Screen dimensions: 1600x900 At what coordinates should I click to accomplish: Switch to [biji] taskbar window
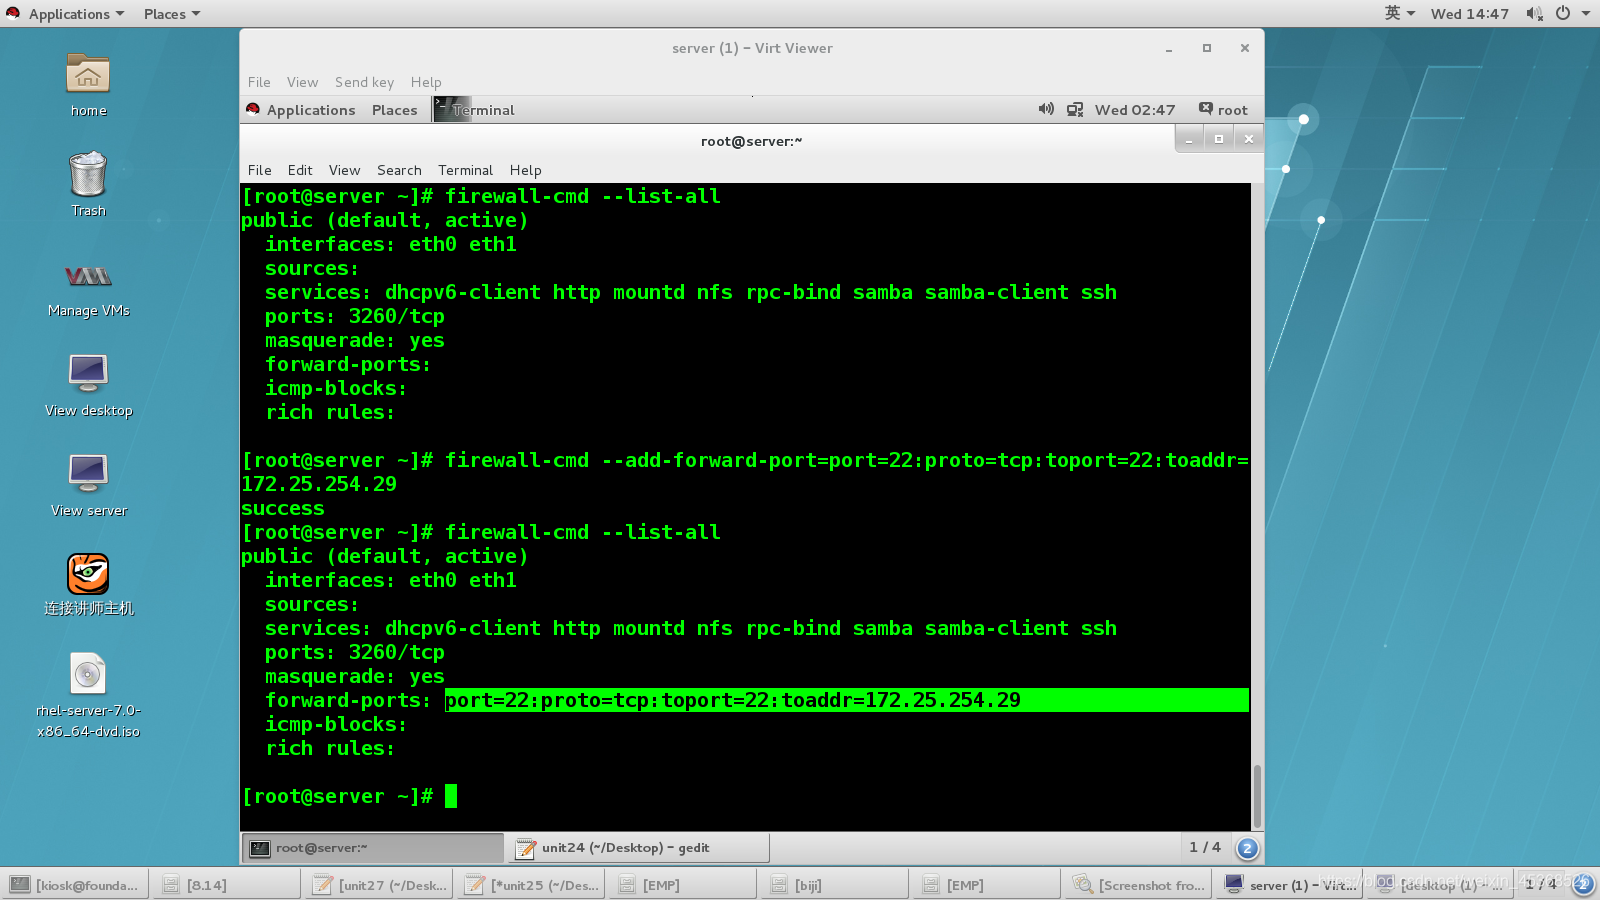pyautogui.click(x=834, y=884)
